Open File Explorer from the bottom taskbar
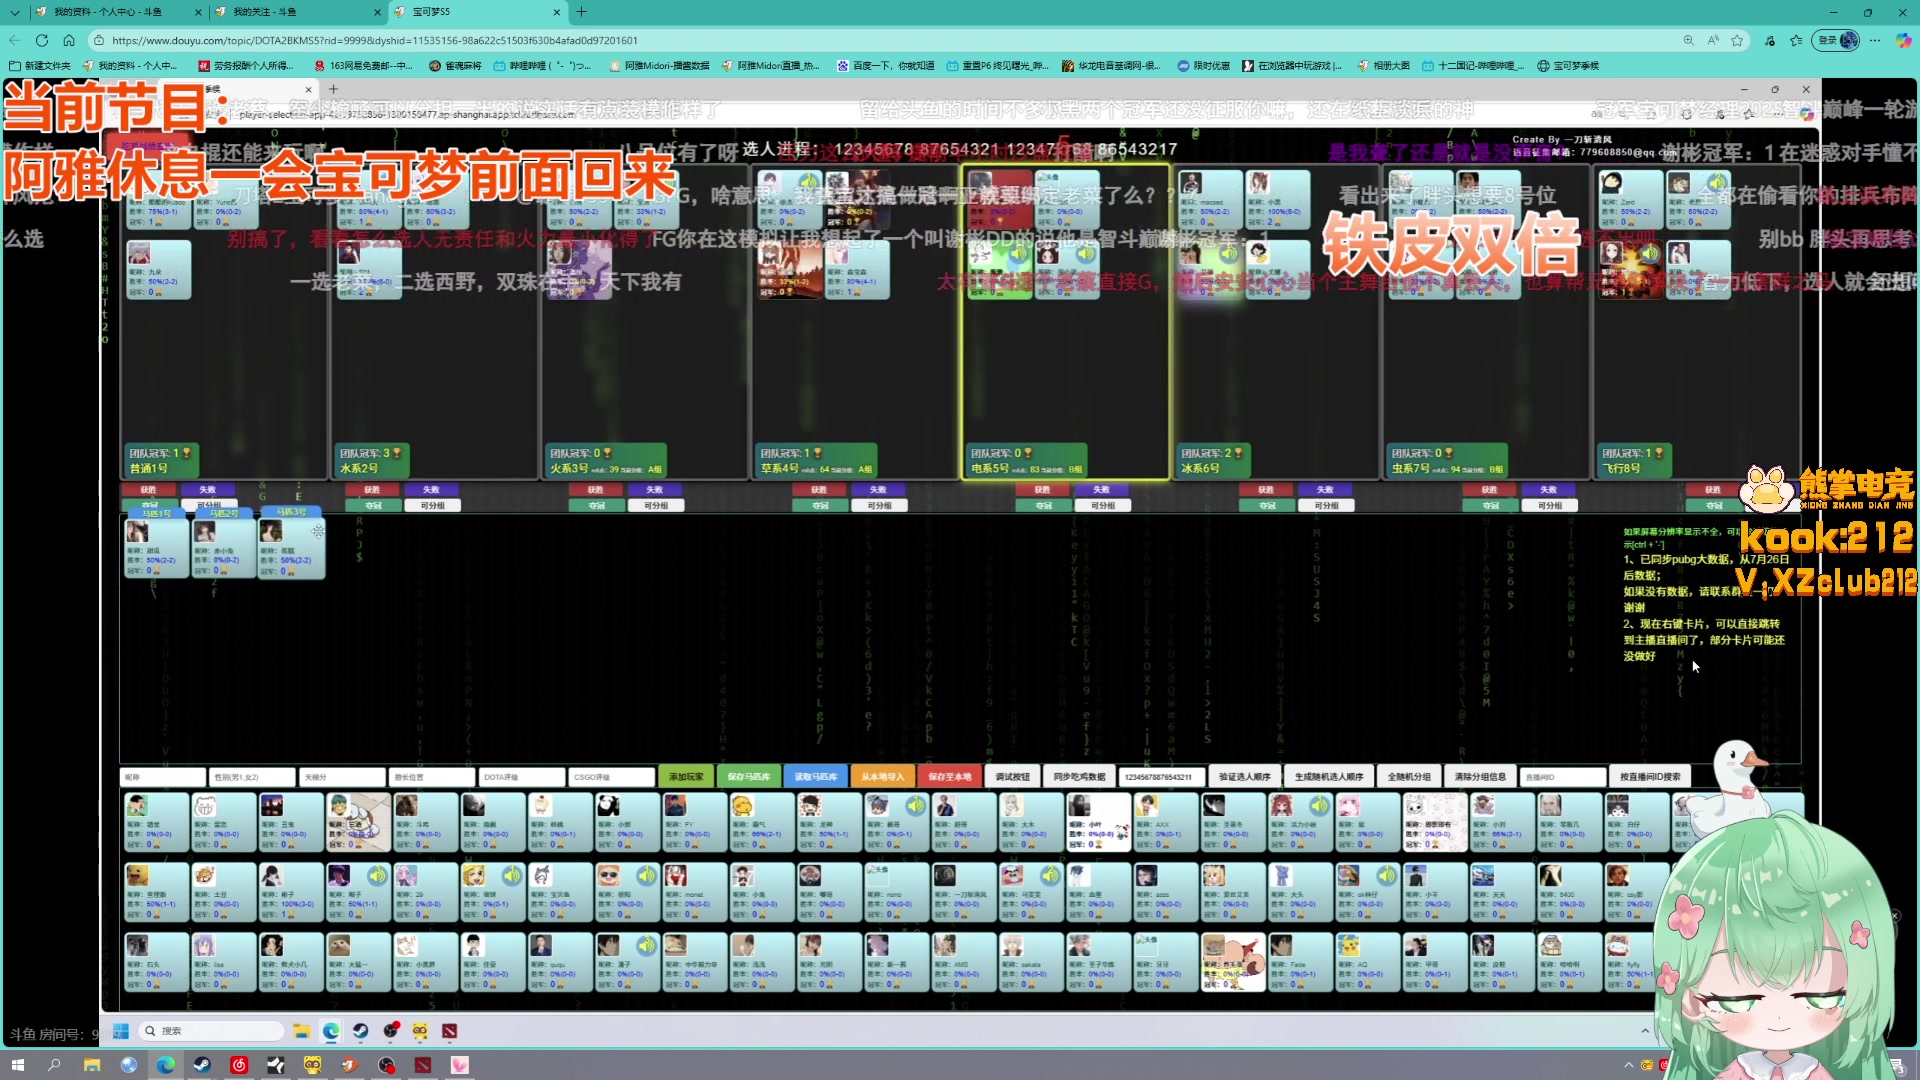1920x1080 pixels. (x=91, y=1065)
